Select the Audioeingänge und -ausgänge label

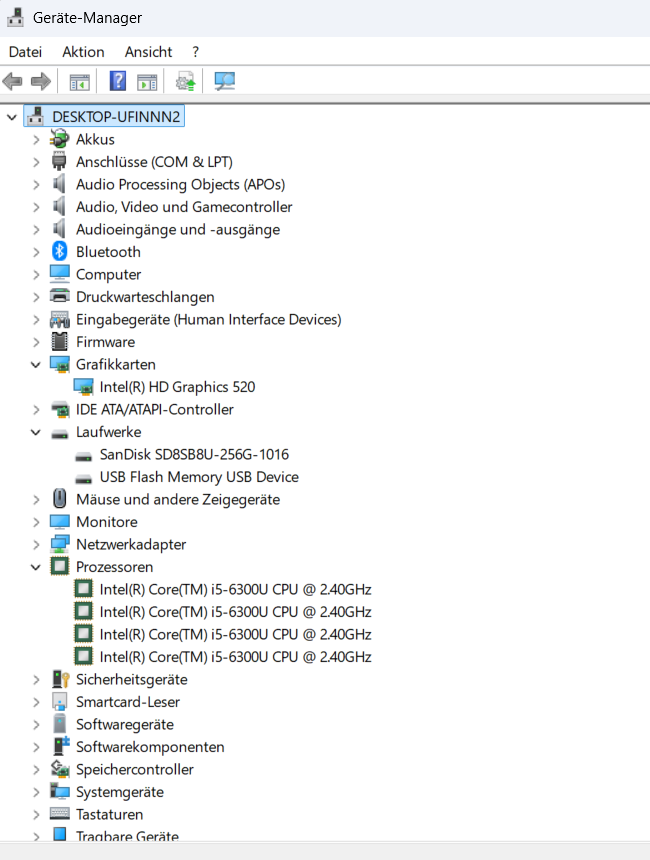coord(178,229)
